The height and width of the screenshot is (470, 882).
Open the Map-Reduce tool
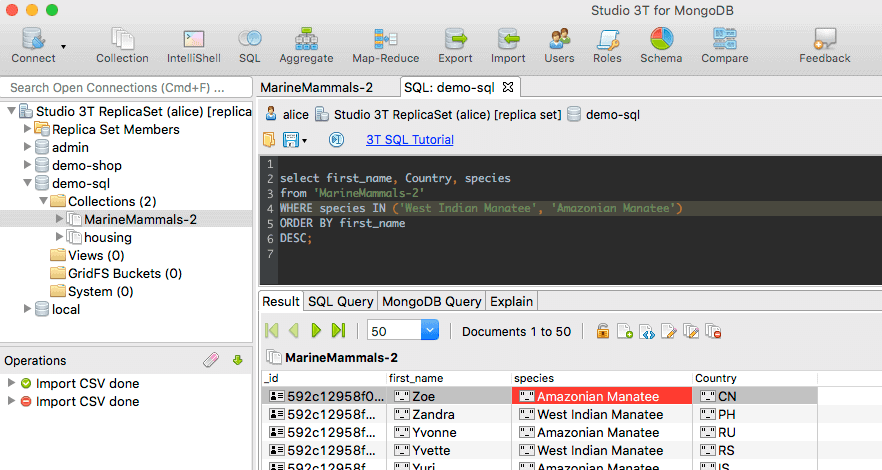click(385, 46)
